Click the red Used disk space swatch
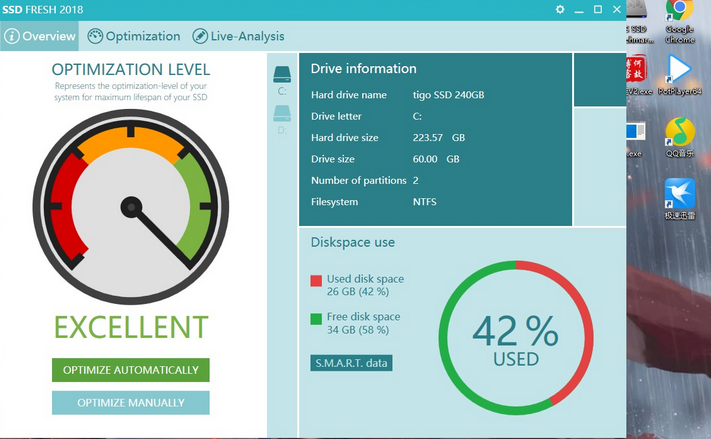Screen dimensions: 711x439 tap(316, 280)
